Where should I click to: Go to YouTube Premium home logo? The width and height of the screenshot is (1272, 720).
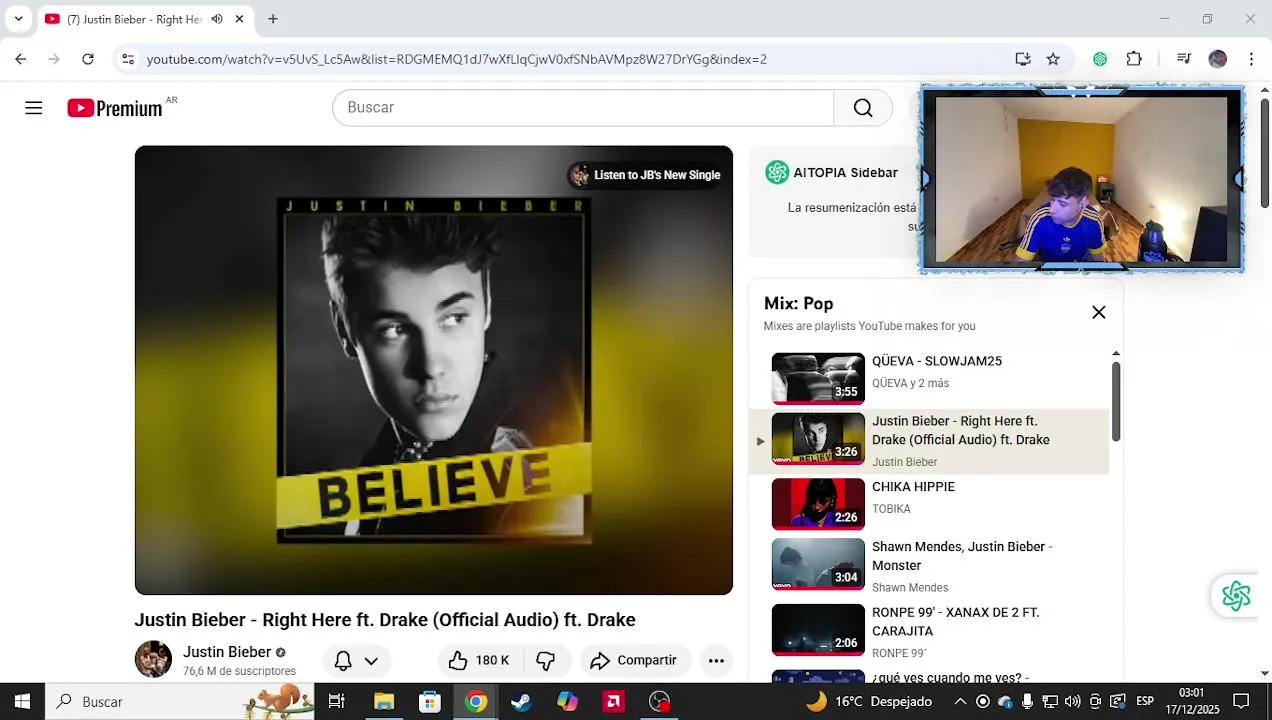pos(115,108)
